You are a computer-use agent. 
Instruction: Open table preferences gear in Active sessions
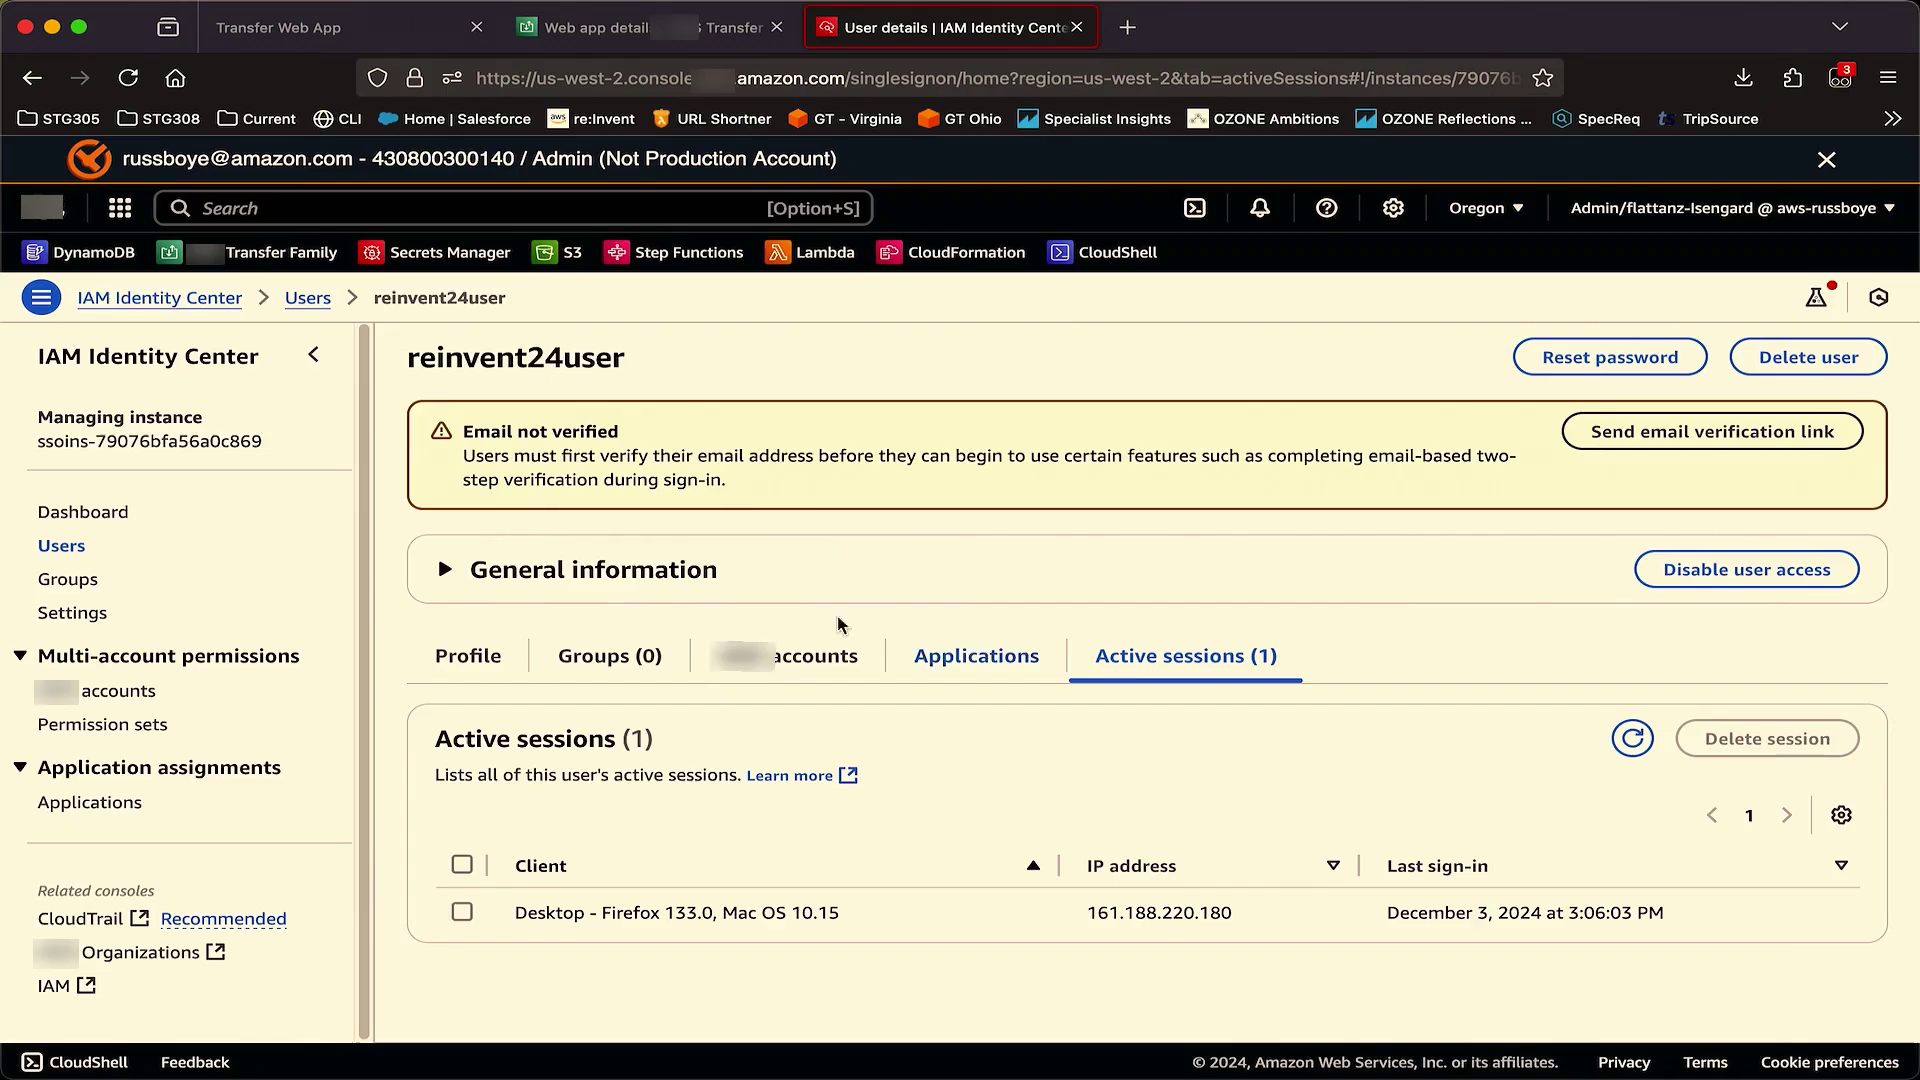[x=1841, y=815]
